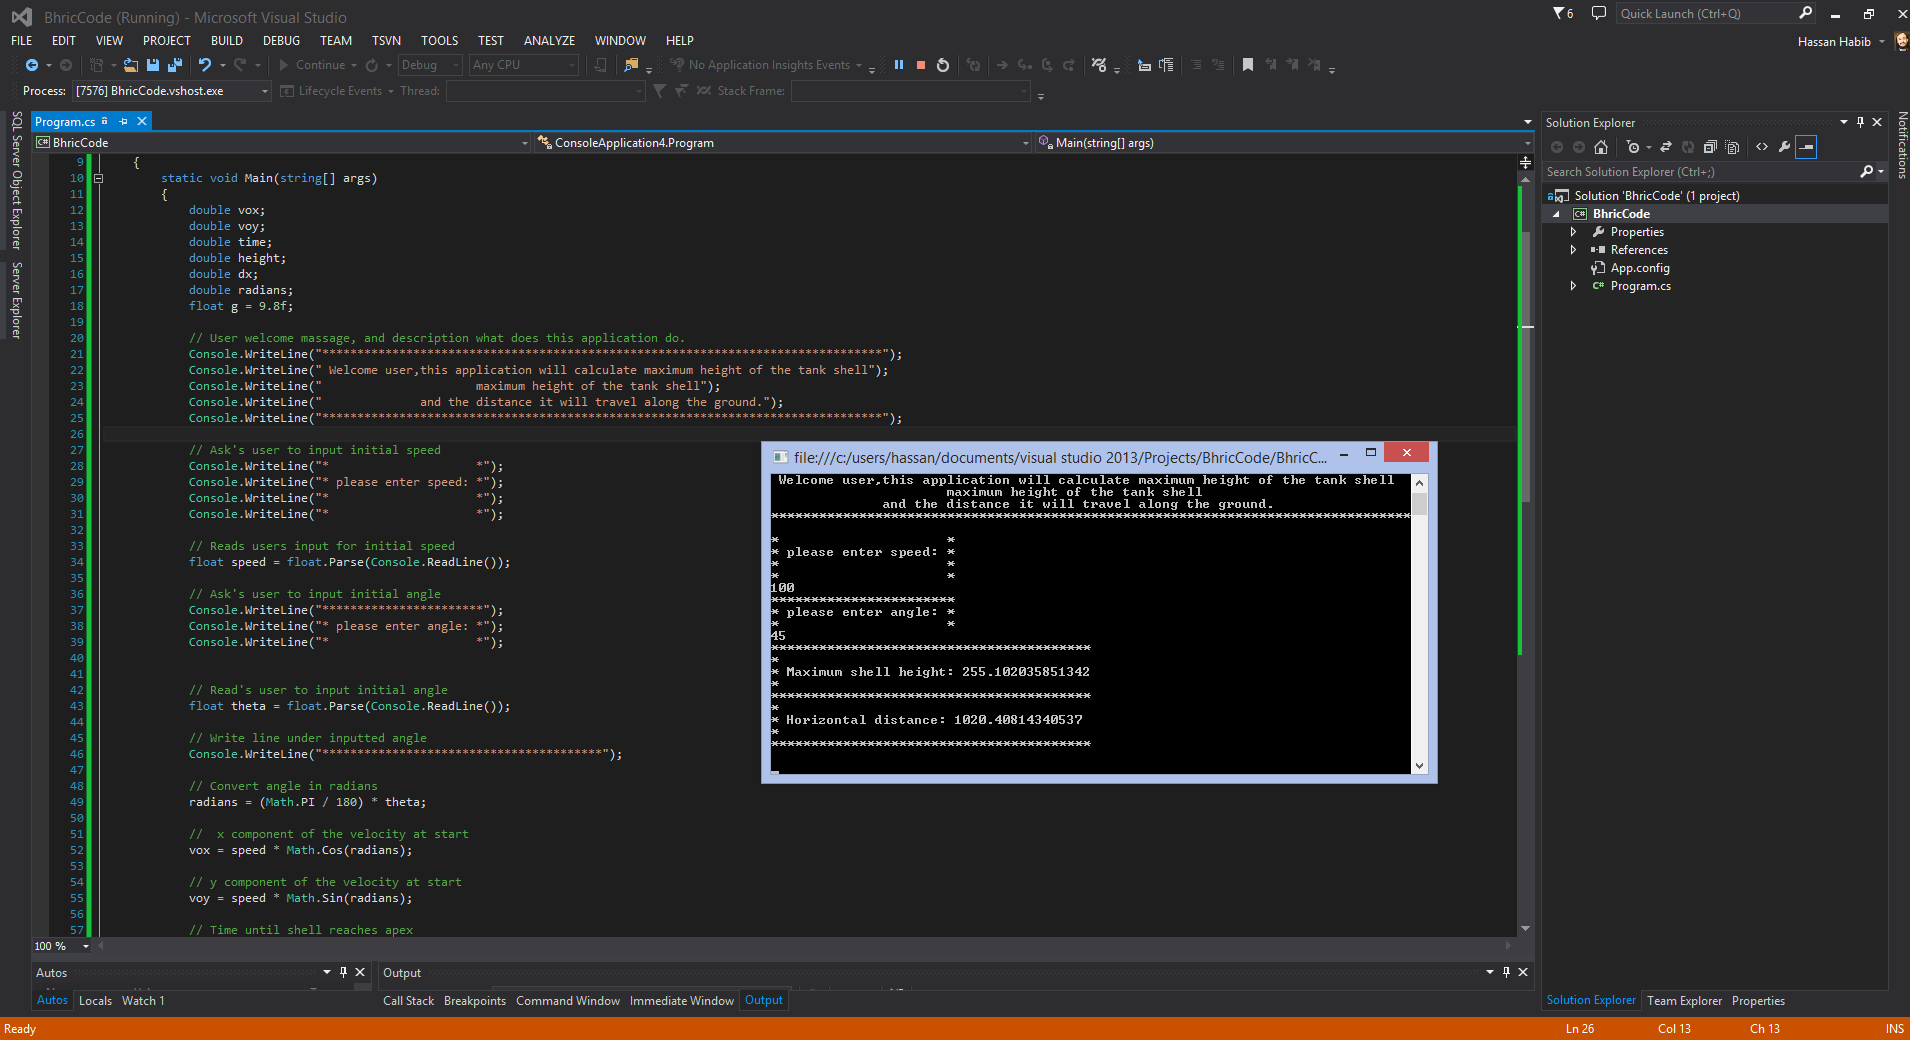This screenshot has width=1910, height=1040.
Task: Click the hex display breakpoint-style icon
Action: point(1099,65)
